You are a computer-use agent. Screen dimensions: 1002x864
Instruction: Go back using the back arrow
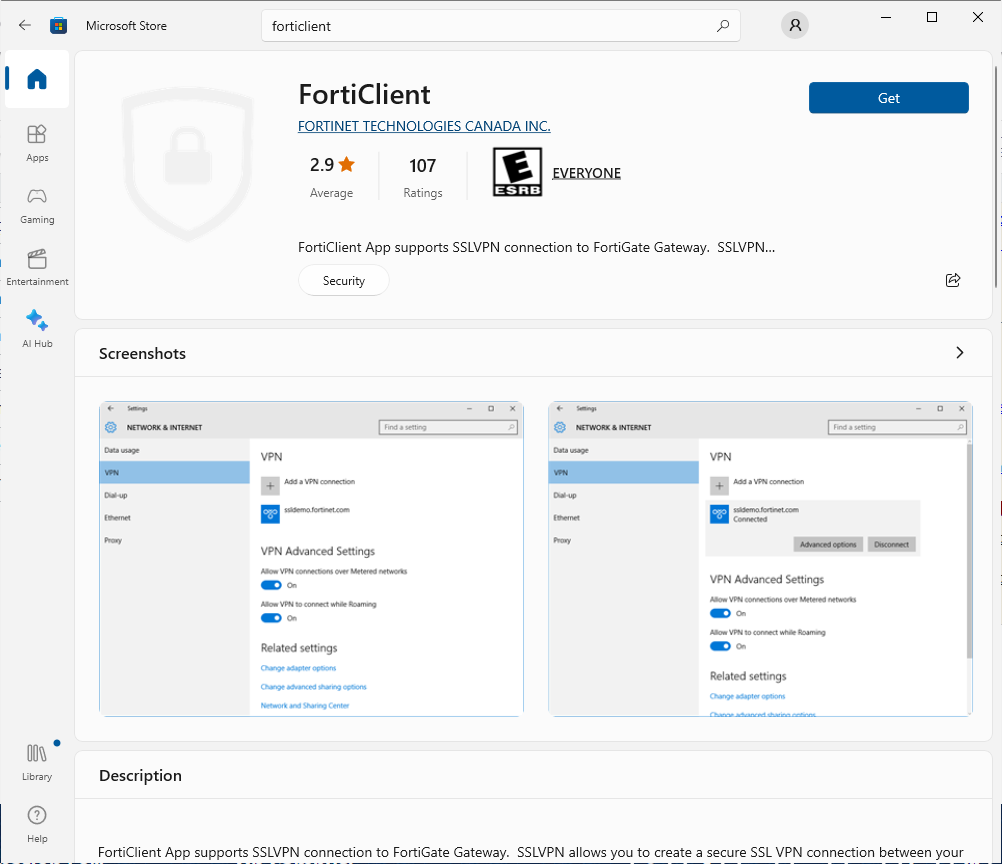coord(25,26)
